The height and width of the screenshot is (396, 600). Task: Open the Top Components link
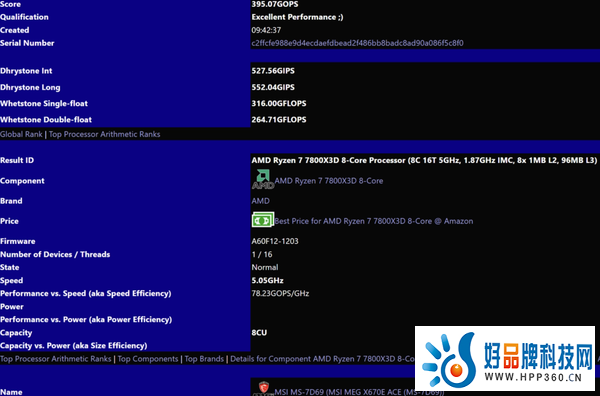pos(148,359)
